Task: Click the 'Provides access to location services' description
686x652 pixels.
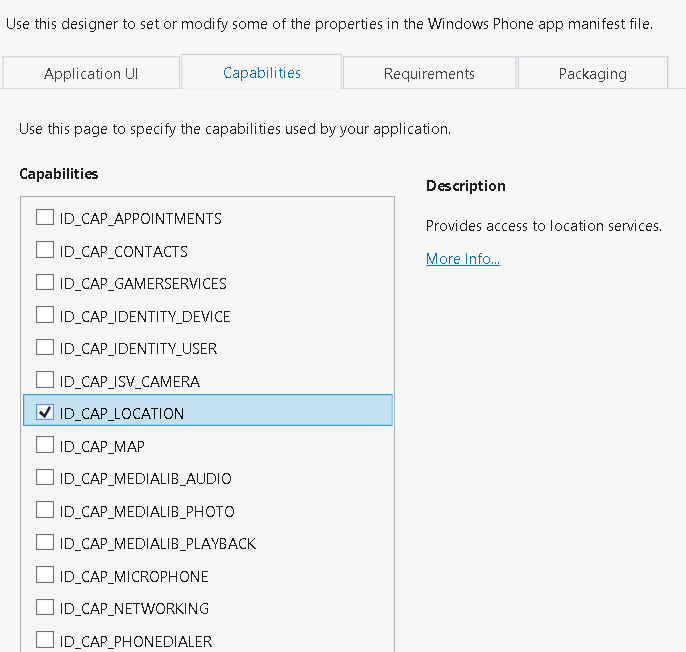Action: tap(544, 226)
